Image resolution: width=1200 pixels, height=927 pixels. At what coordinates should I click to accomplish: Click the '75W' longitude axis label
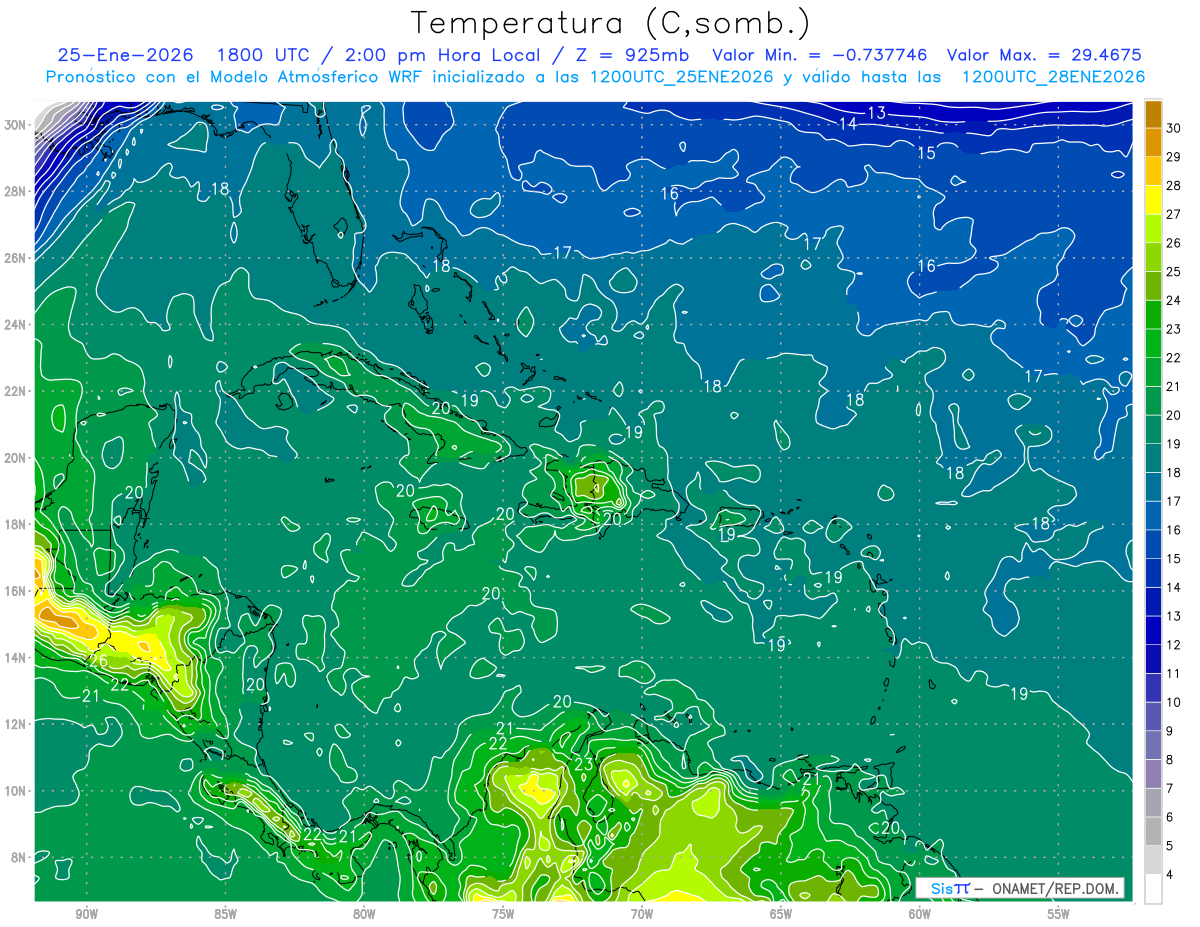coord(503,914)
